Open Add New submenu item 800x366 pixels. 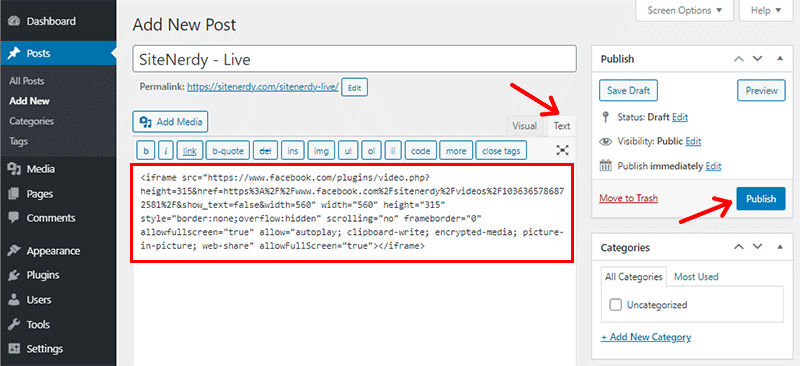point(29,101)
